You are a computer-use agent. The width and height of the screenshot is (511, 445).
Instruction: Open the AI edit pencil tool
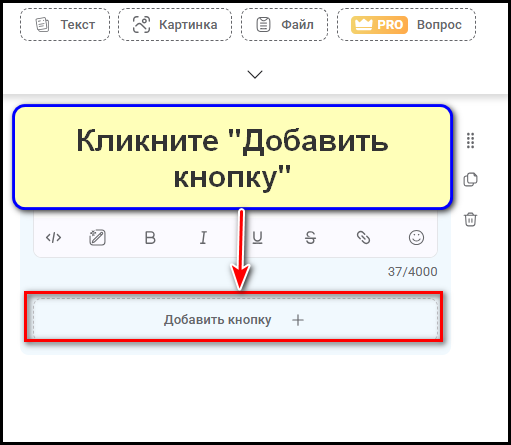97,238
